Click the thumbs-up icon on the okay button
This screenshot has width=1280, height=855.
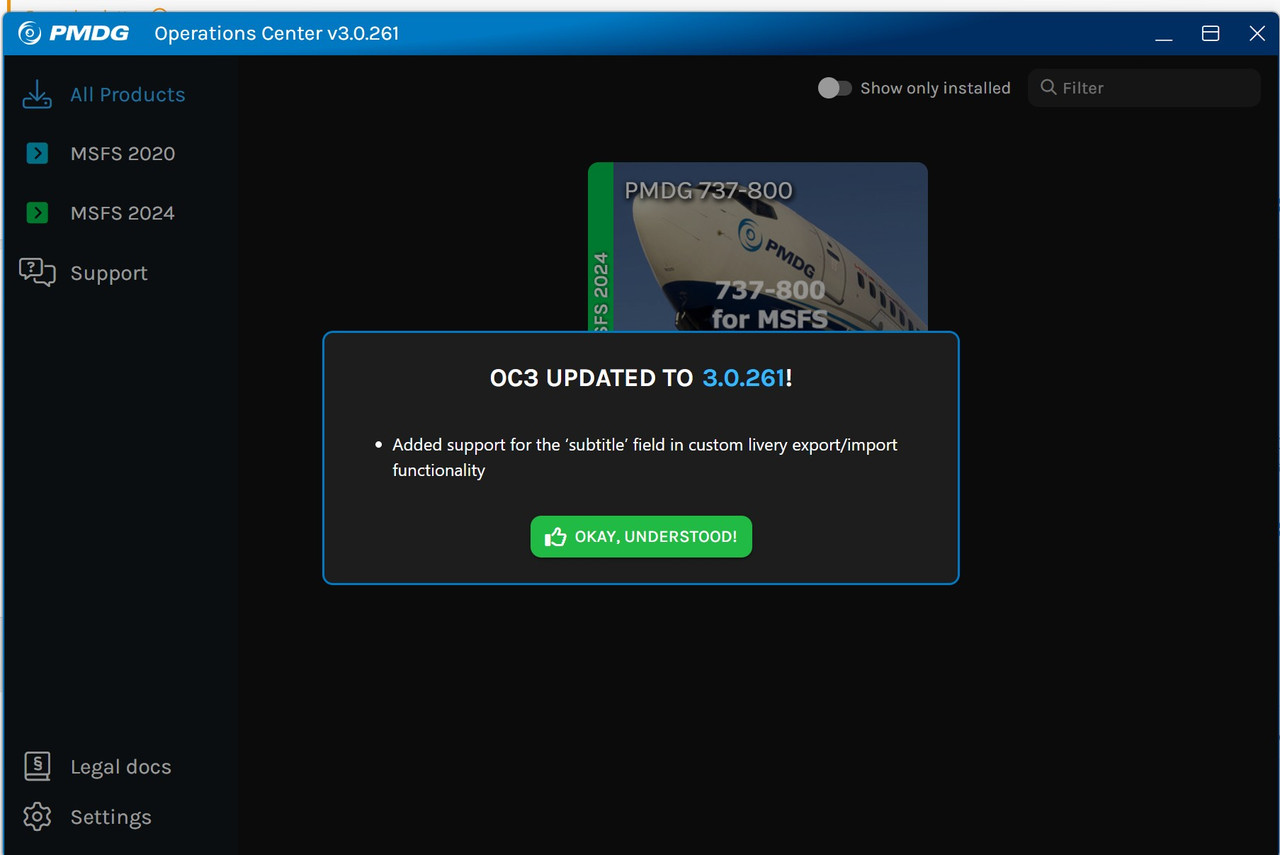(x=555, y=537)
